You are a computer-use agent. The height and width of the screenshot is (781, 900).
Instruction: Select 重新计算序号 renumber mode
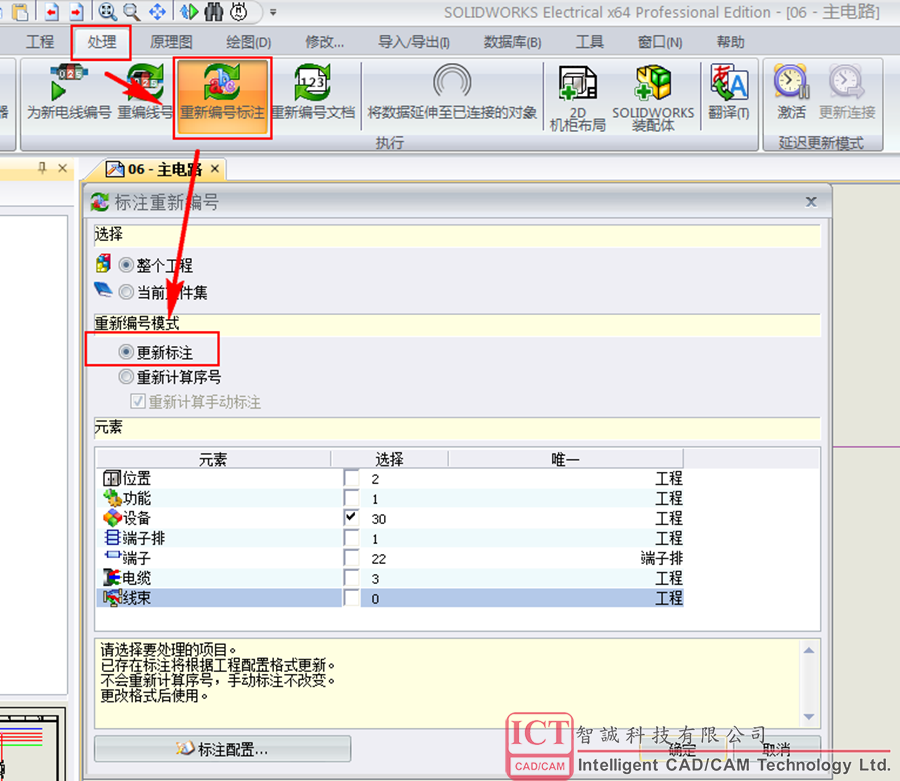pyautogui.click(x=126, y=377)
